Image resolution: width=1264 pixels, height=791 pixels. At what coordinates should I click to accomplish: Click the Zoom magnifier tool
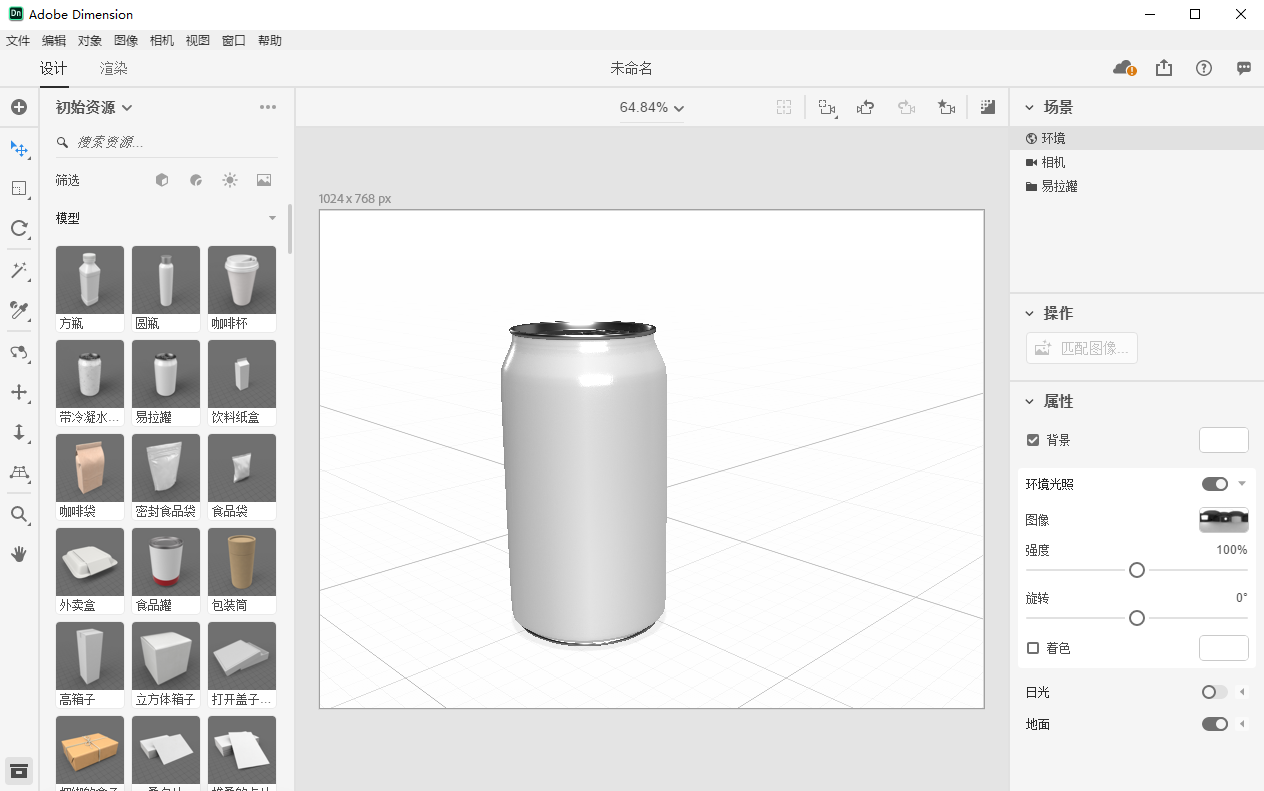(19, 514)
